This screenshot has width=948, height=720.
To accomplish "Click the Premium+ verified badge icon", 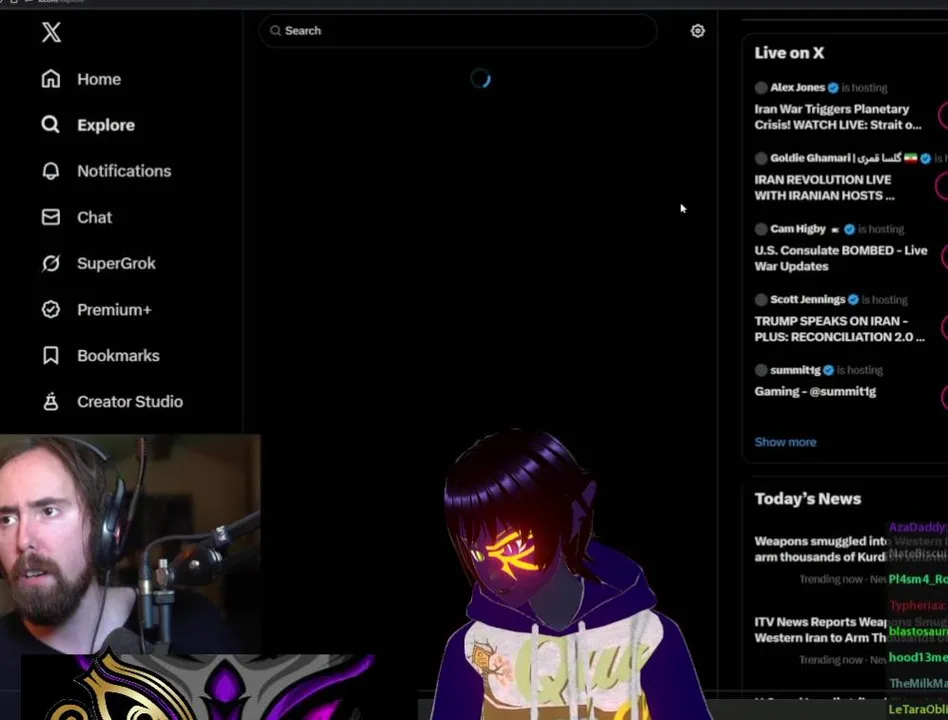I will (51, 310).
